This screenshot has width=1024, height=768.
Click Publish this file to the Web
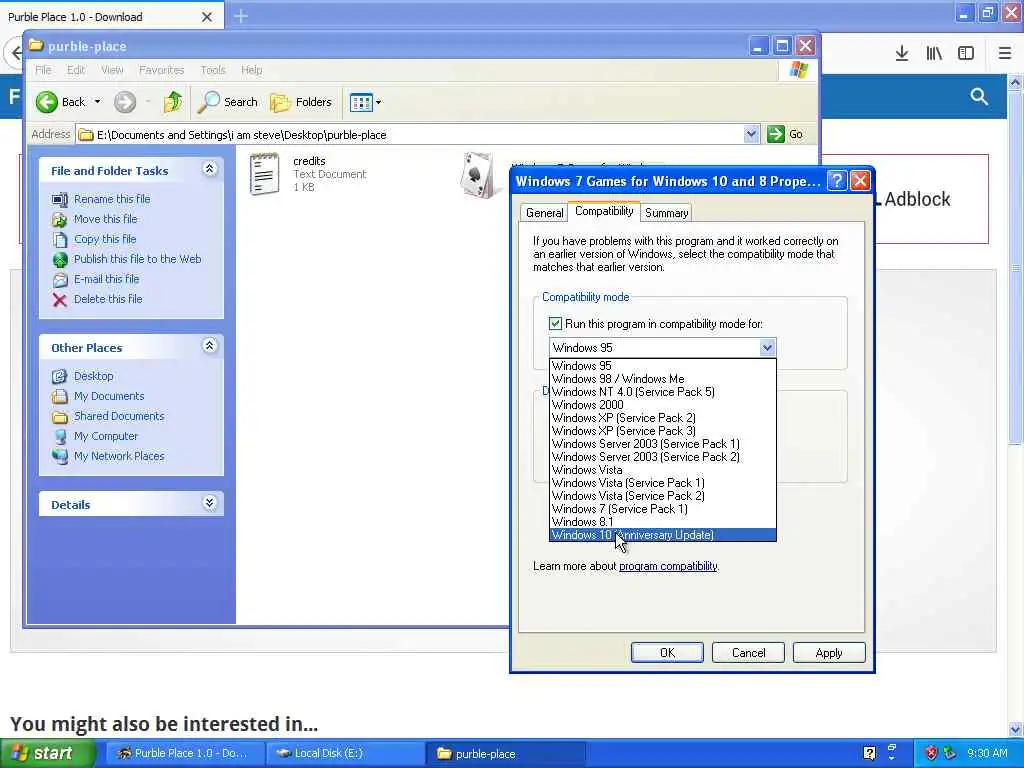(137, 259)
